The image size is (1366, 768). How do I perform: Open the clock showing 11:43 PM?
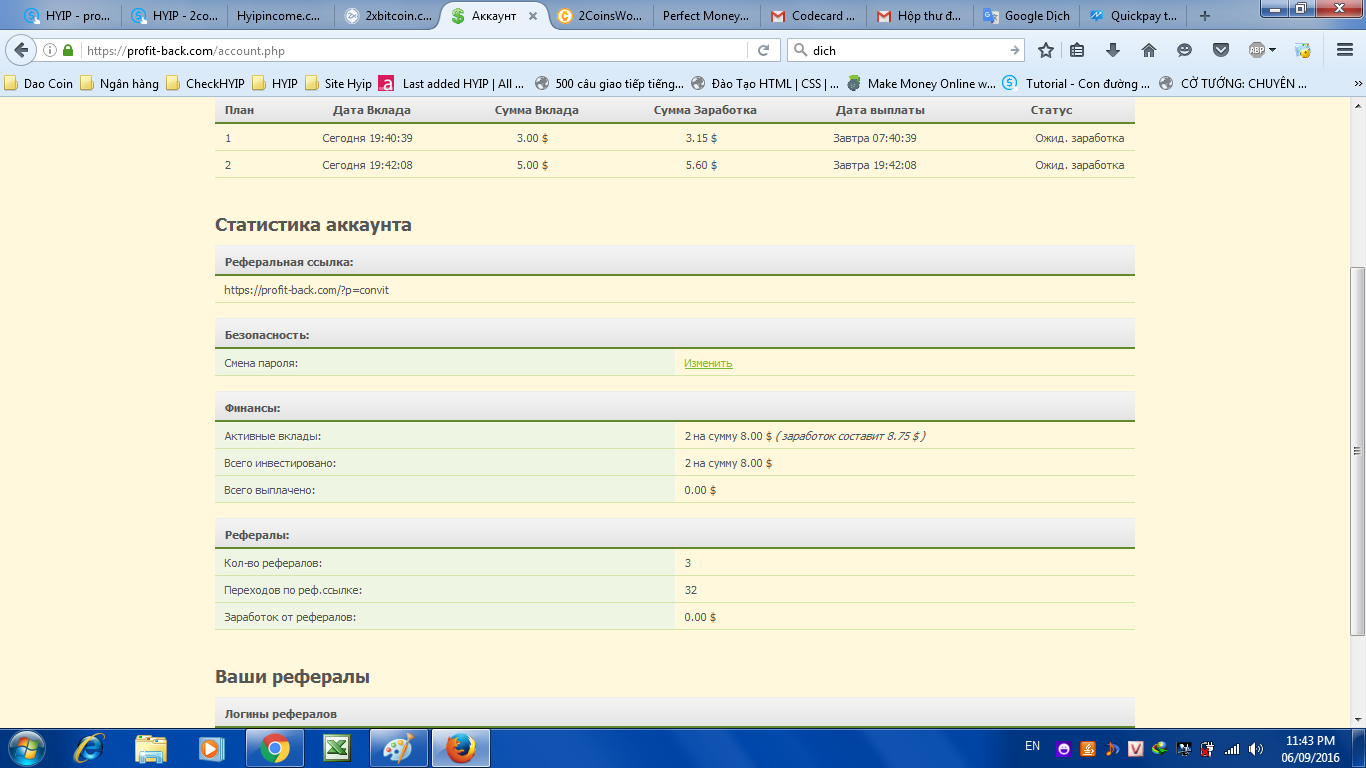coord(1310,748)
